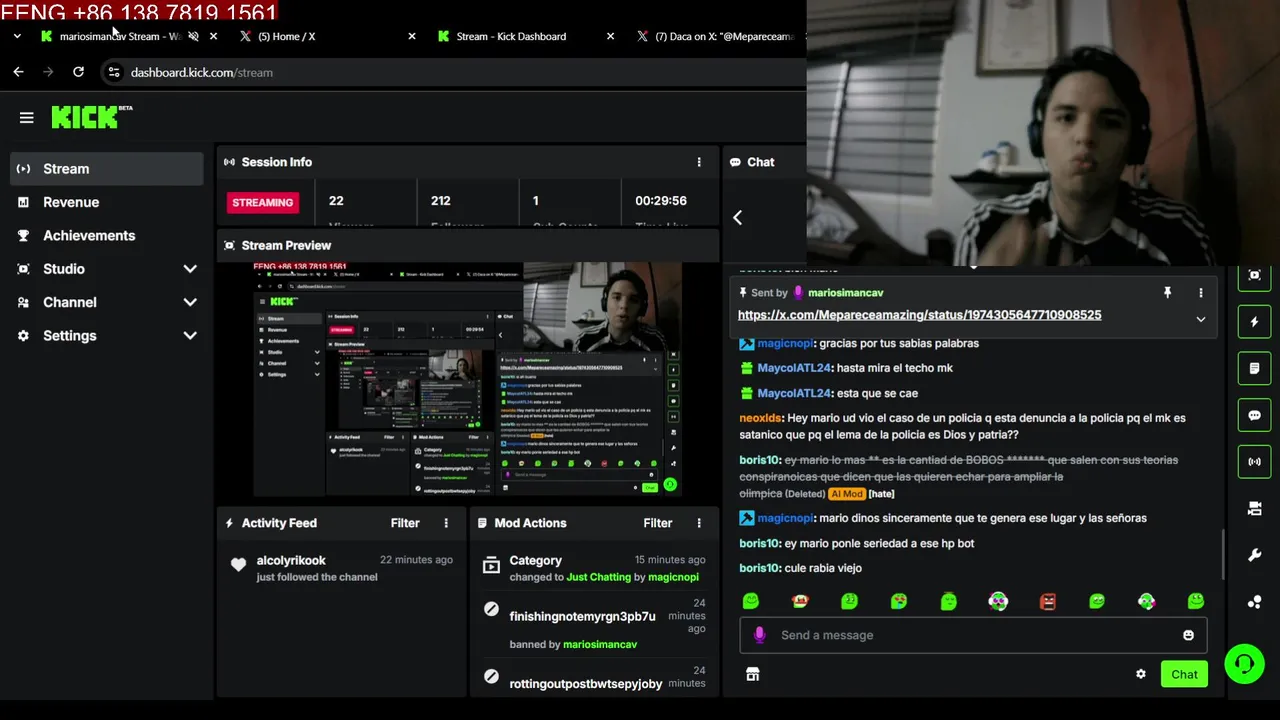Viewport: 1280px width, 720px height.
Task: Send message with the Chat button
Action: [x=1184, y=674]
